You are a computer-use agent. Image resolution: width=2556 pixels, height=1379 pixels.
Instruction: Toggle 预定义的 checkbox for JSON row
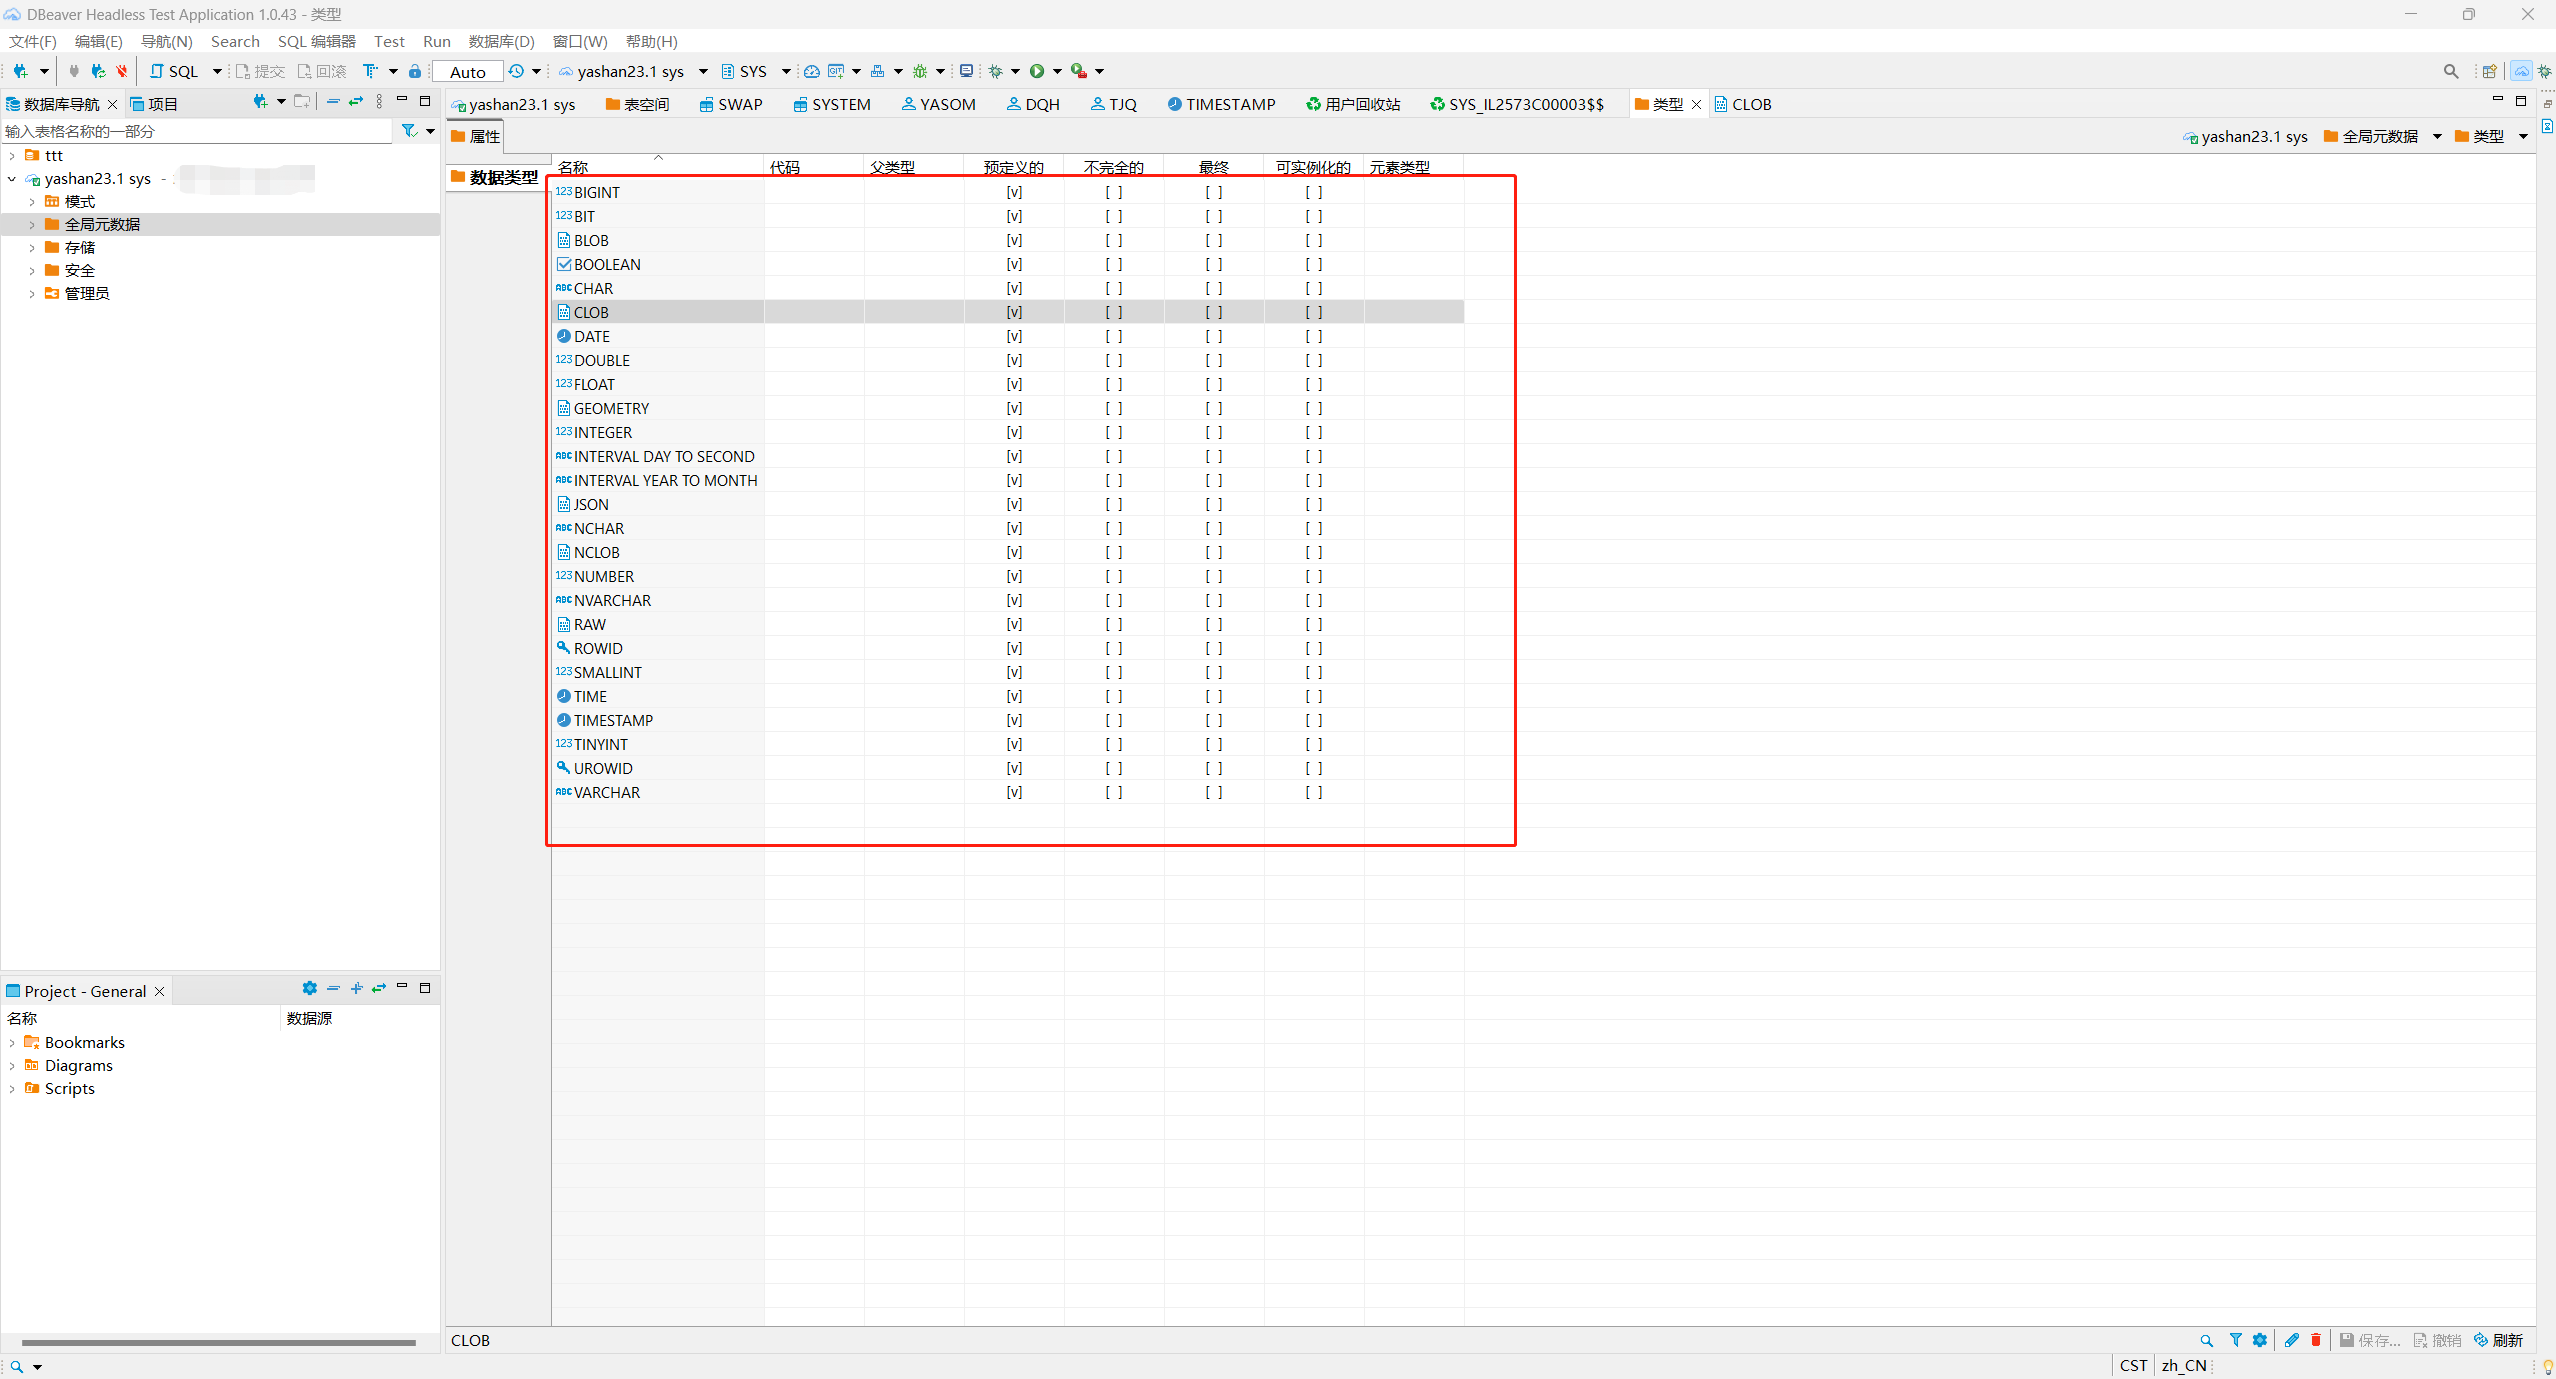[1014, 505]
